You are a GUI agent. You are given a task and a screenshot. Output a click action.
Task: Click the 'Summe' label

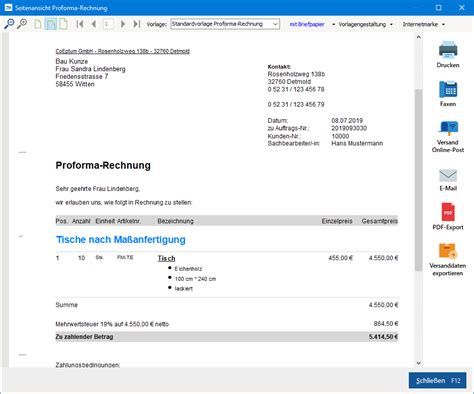click(67, 305)
